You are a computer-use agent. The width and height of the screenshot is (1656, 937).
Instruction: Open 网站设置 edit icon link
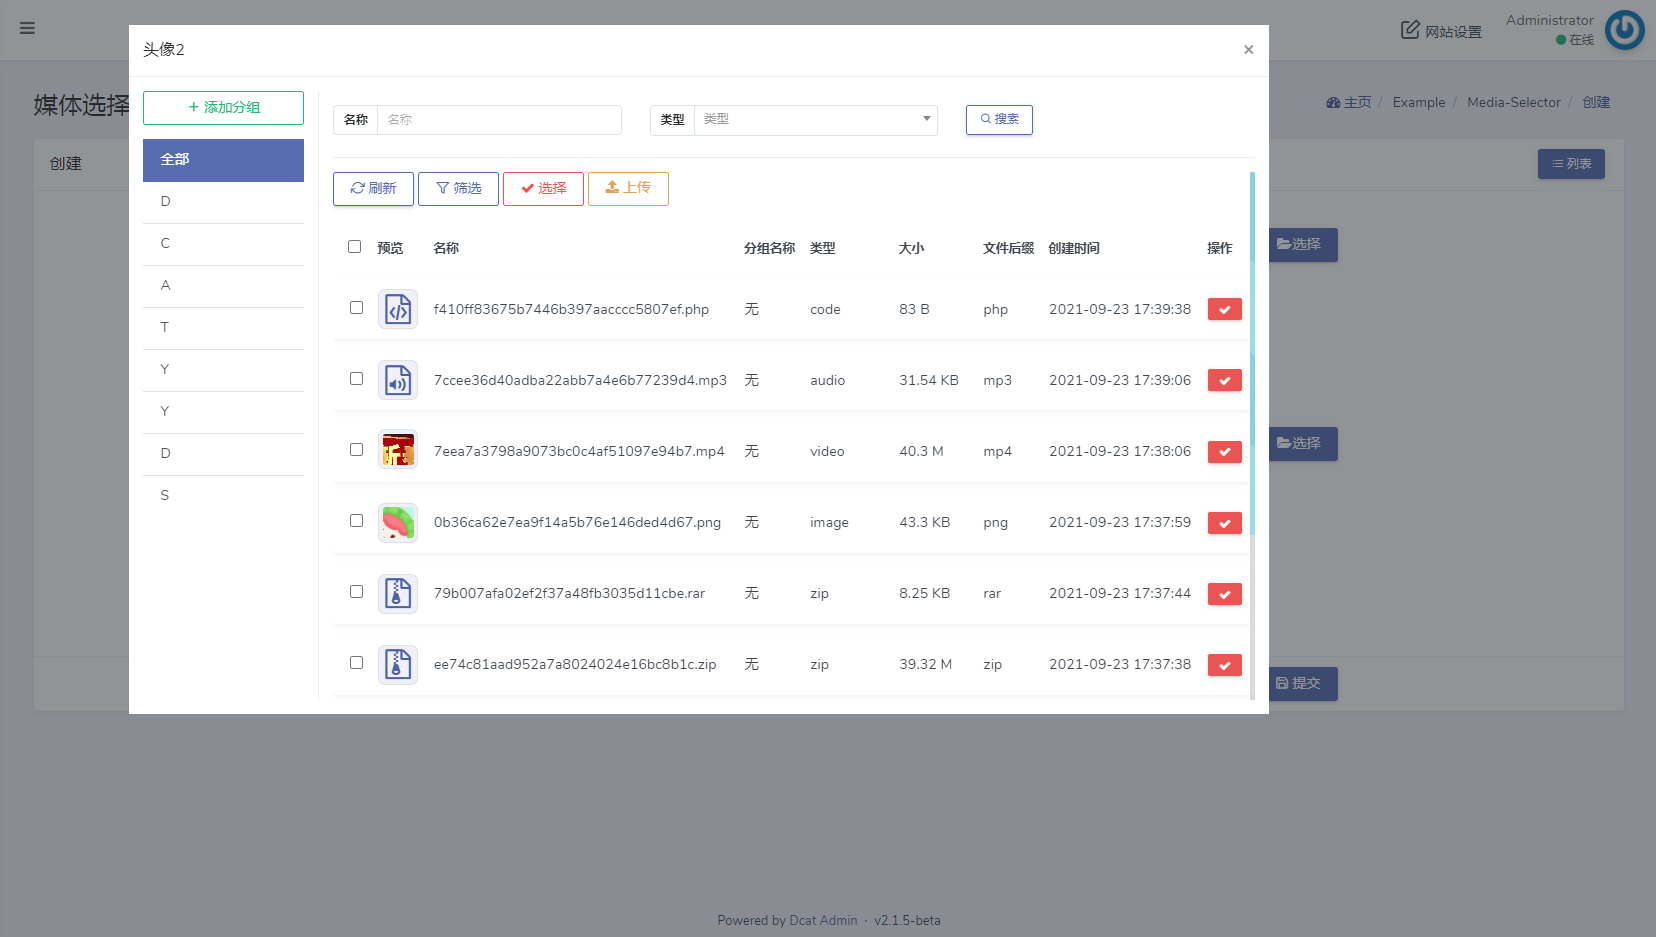pos(1441,31)
